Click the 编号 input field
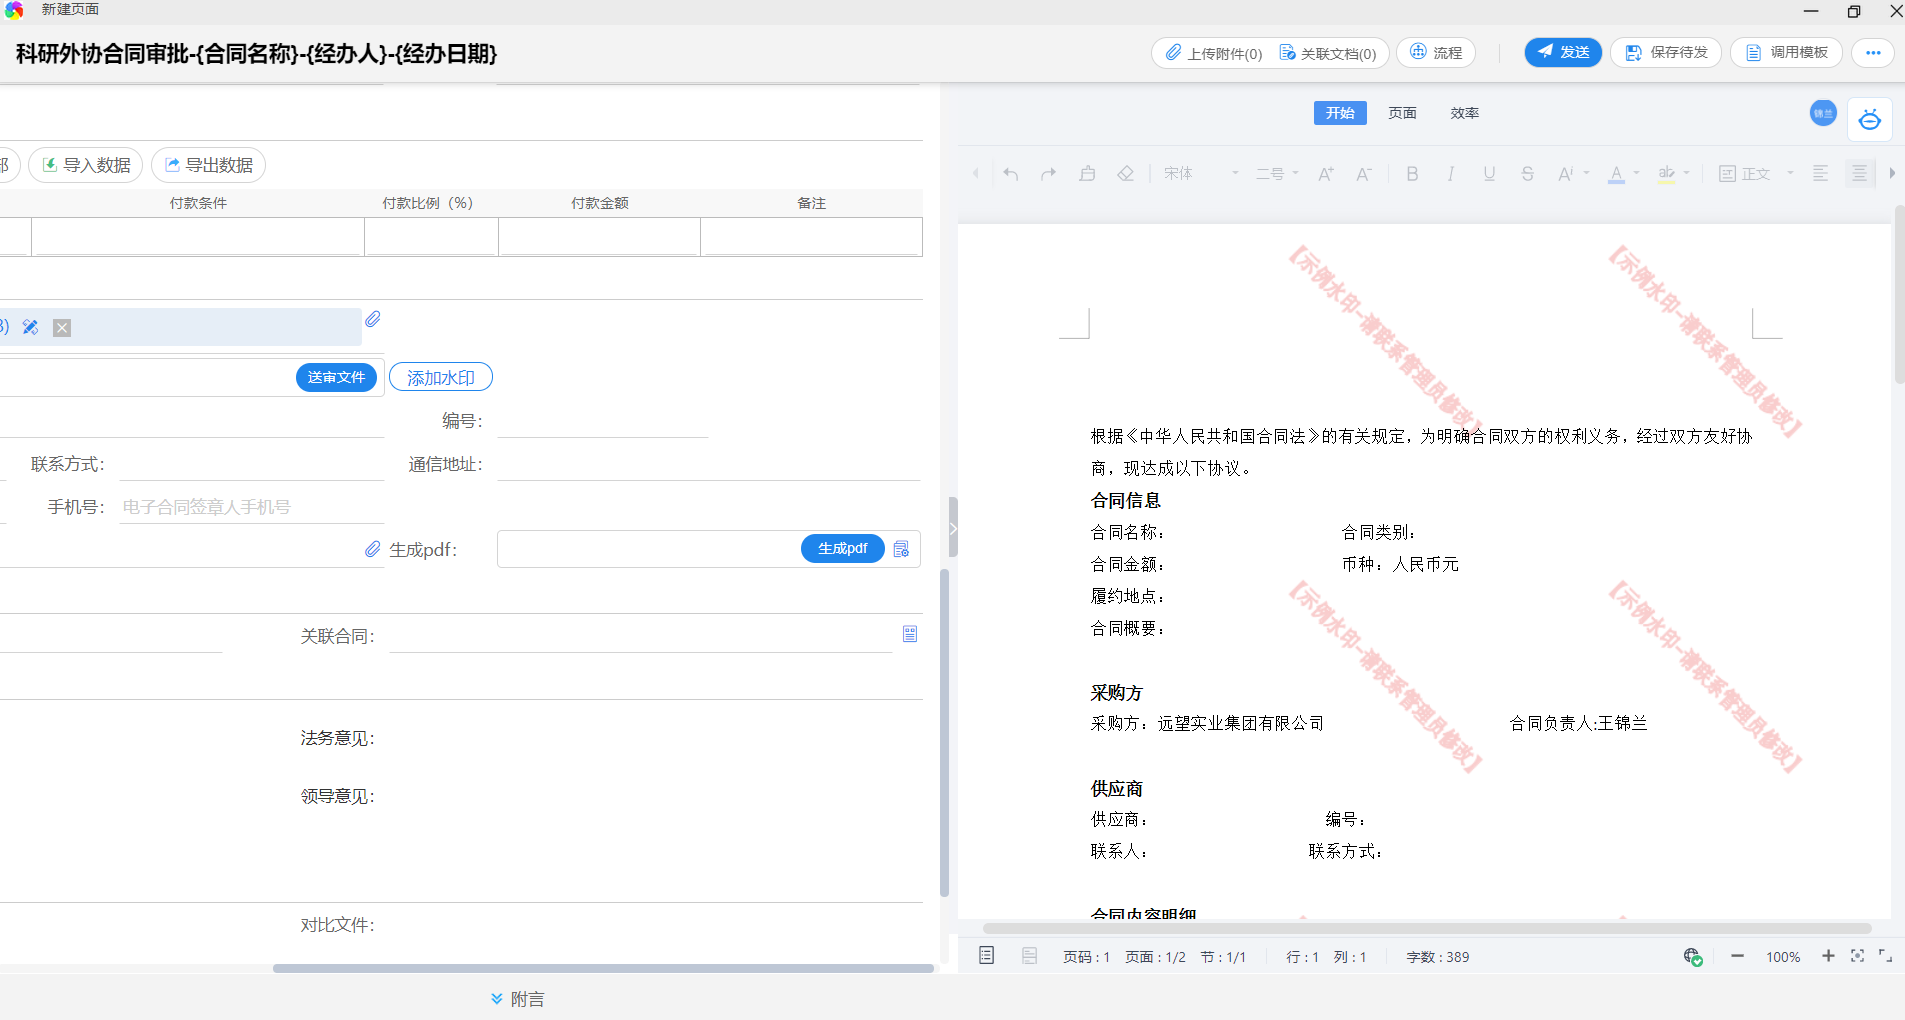The height and width of the screenshot is (1020, 1905). (x=602, y=421)
